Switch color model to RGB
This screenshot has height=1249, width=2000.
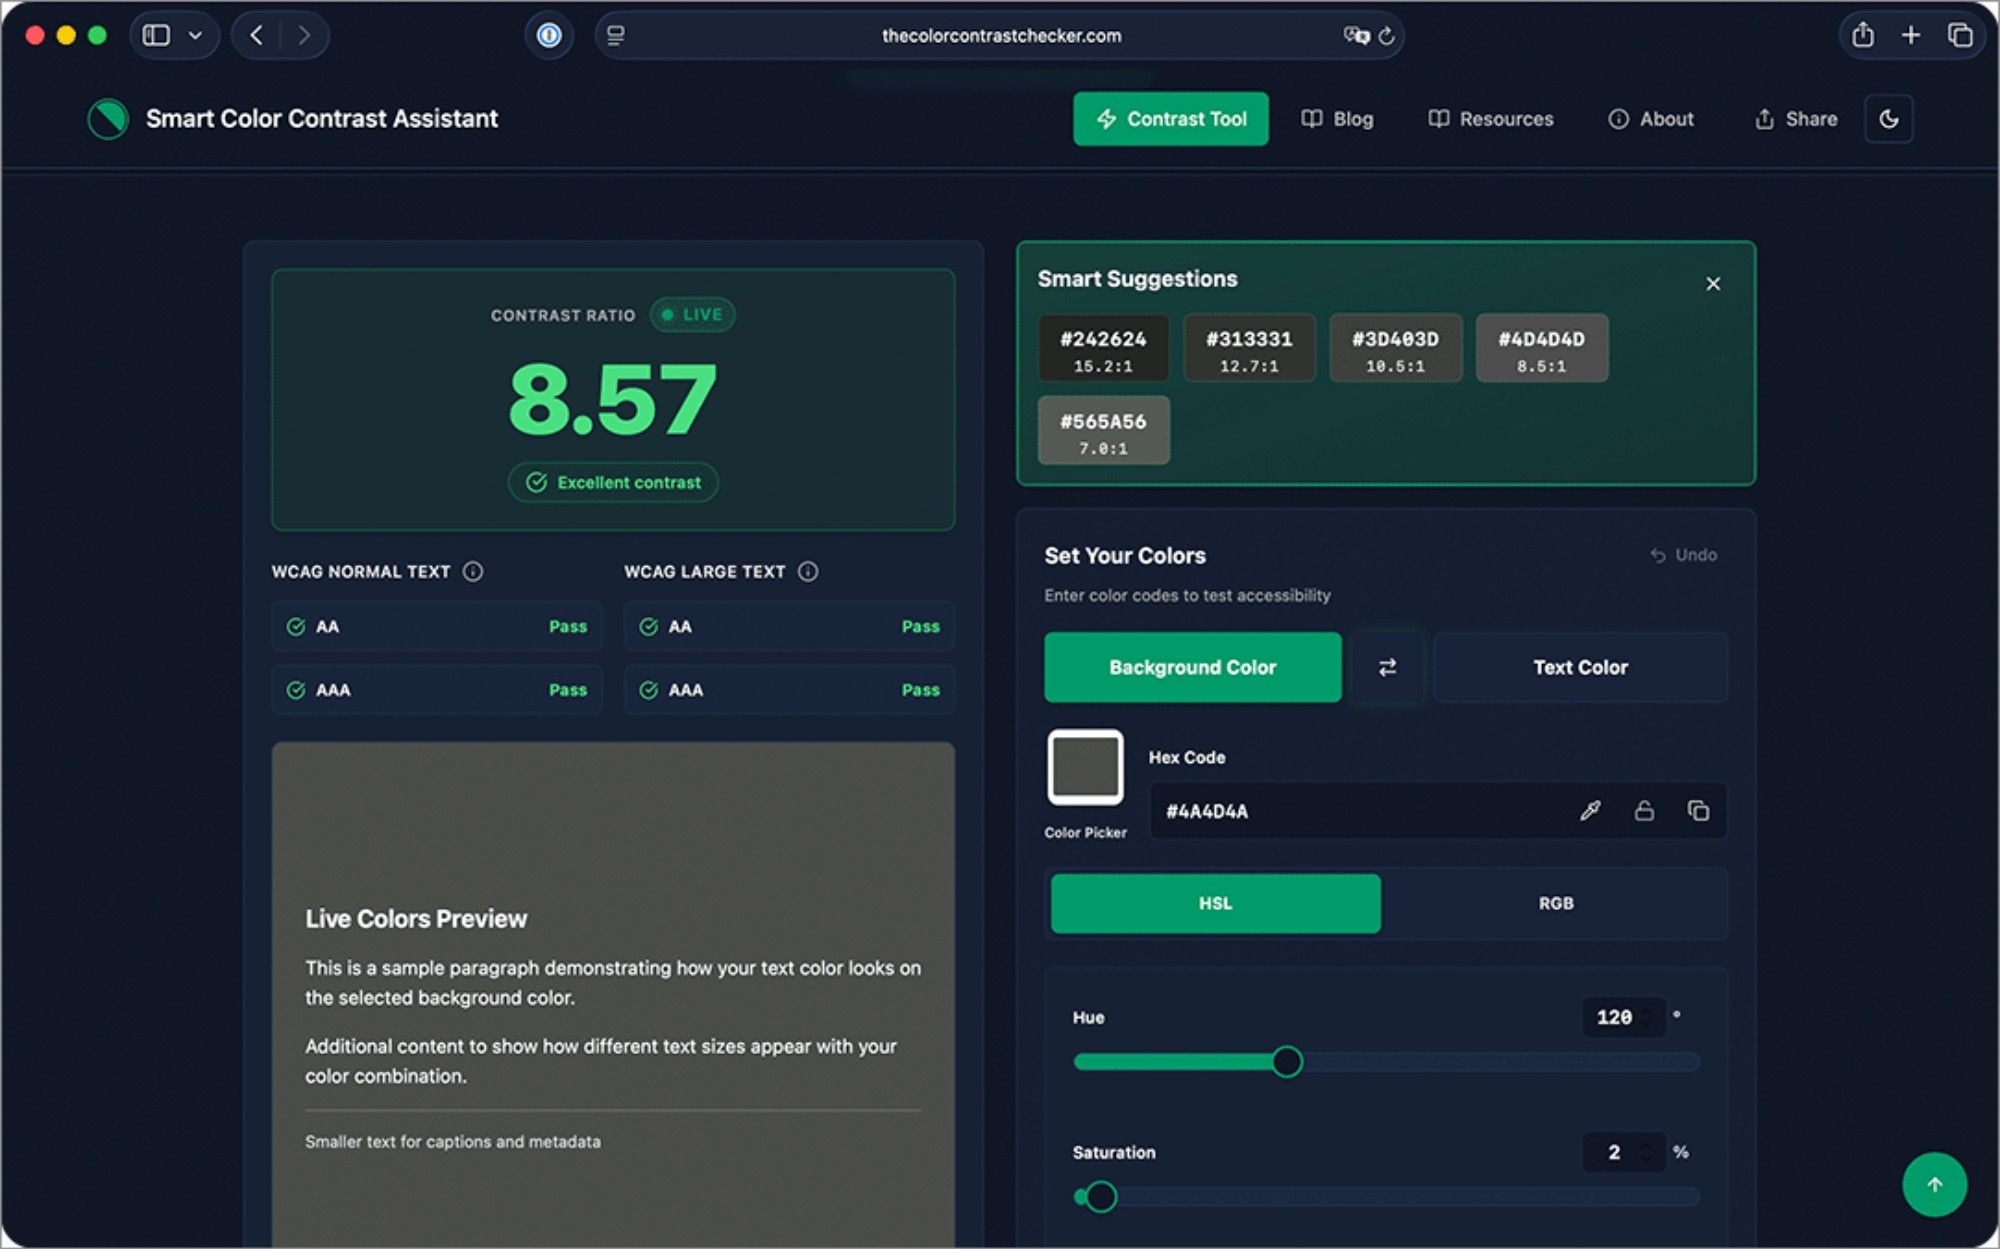click(x=1555, y=903)
